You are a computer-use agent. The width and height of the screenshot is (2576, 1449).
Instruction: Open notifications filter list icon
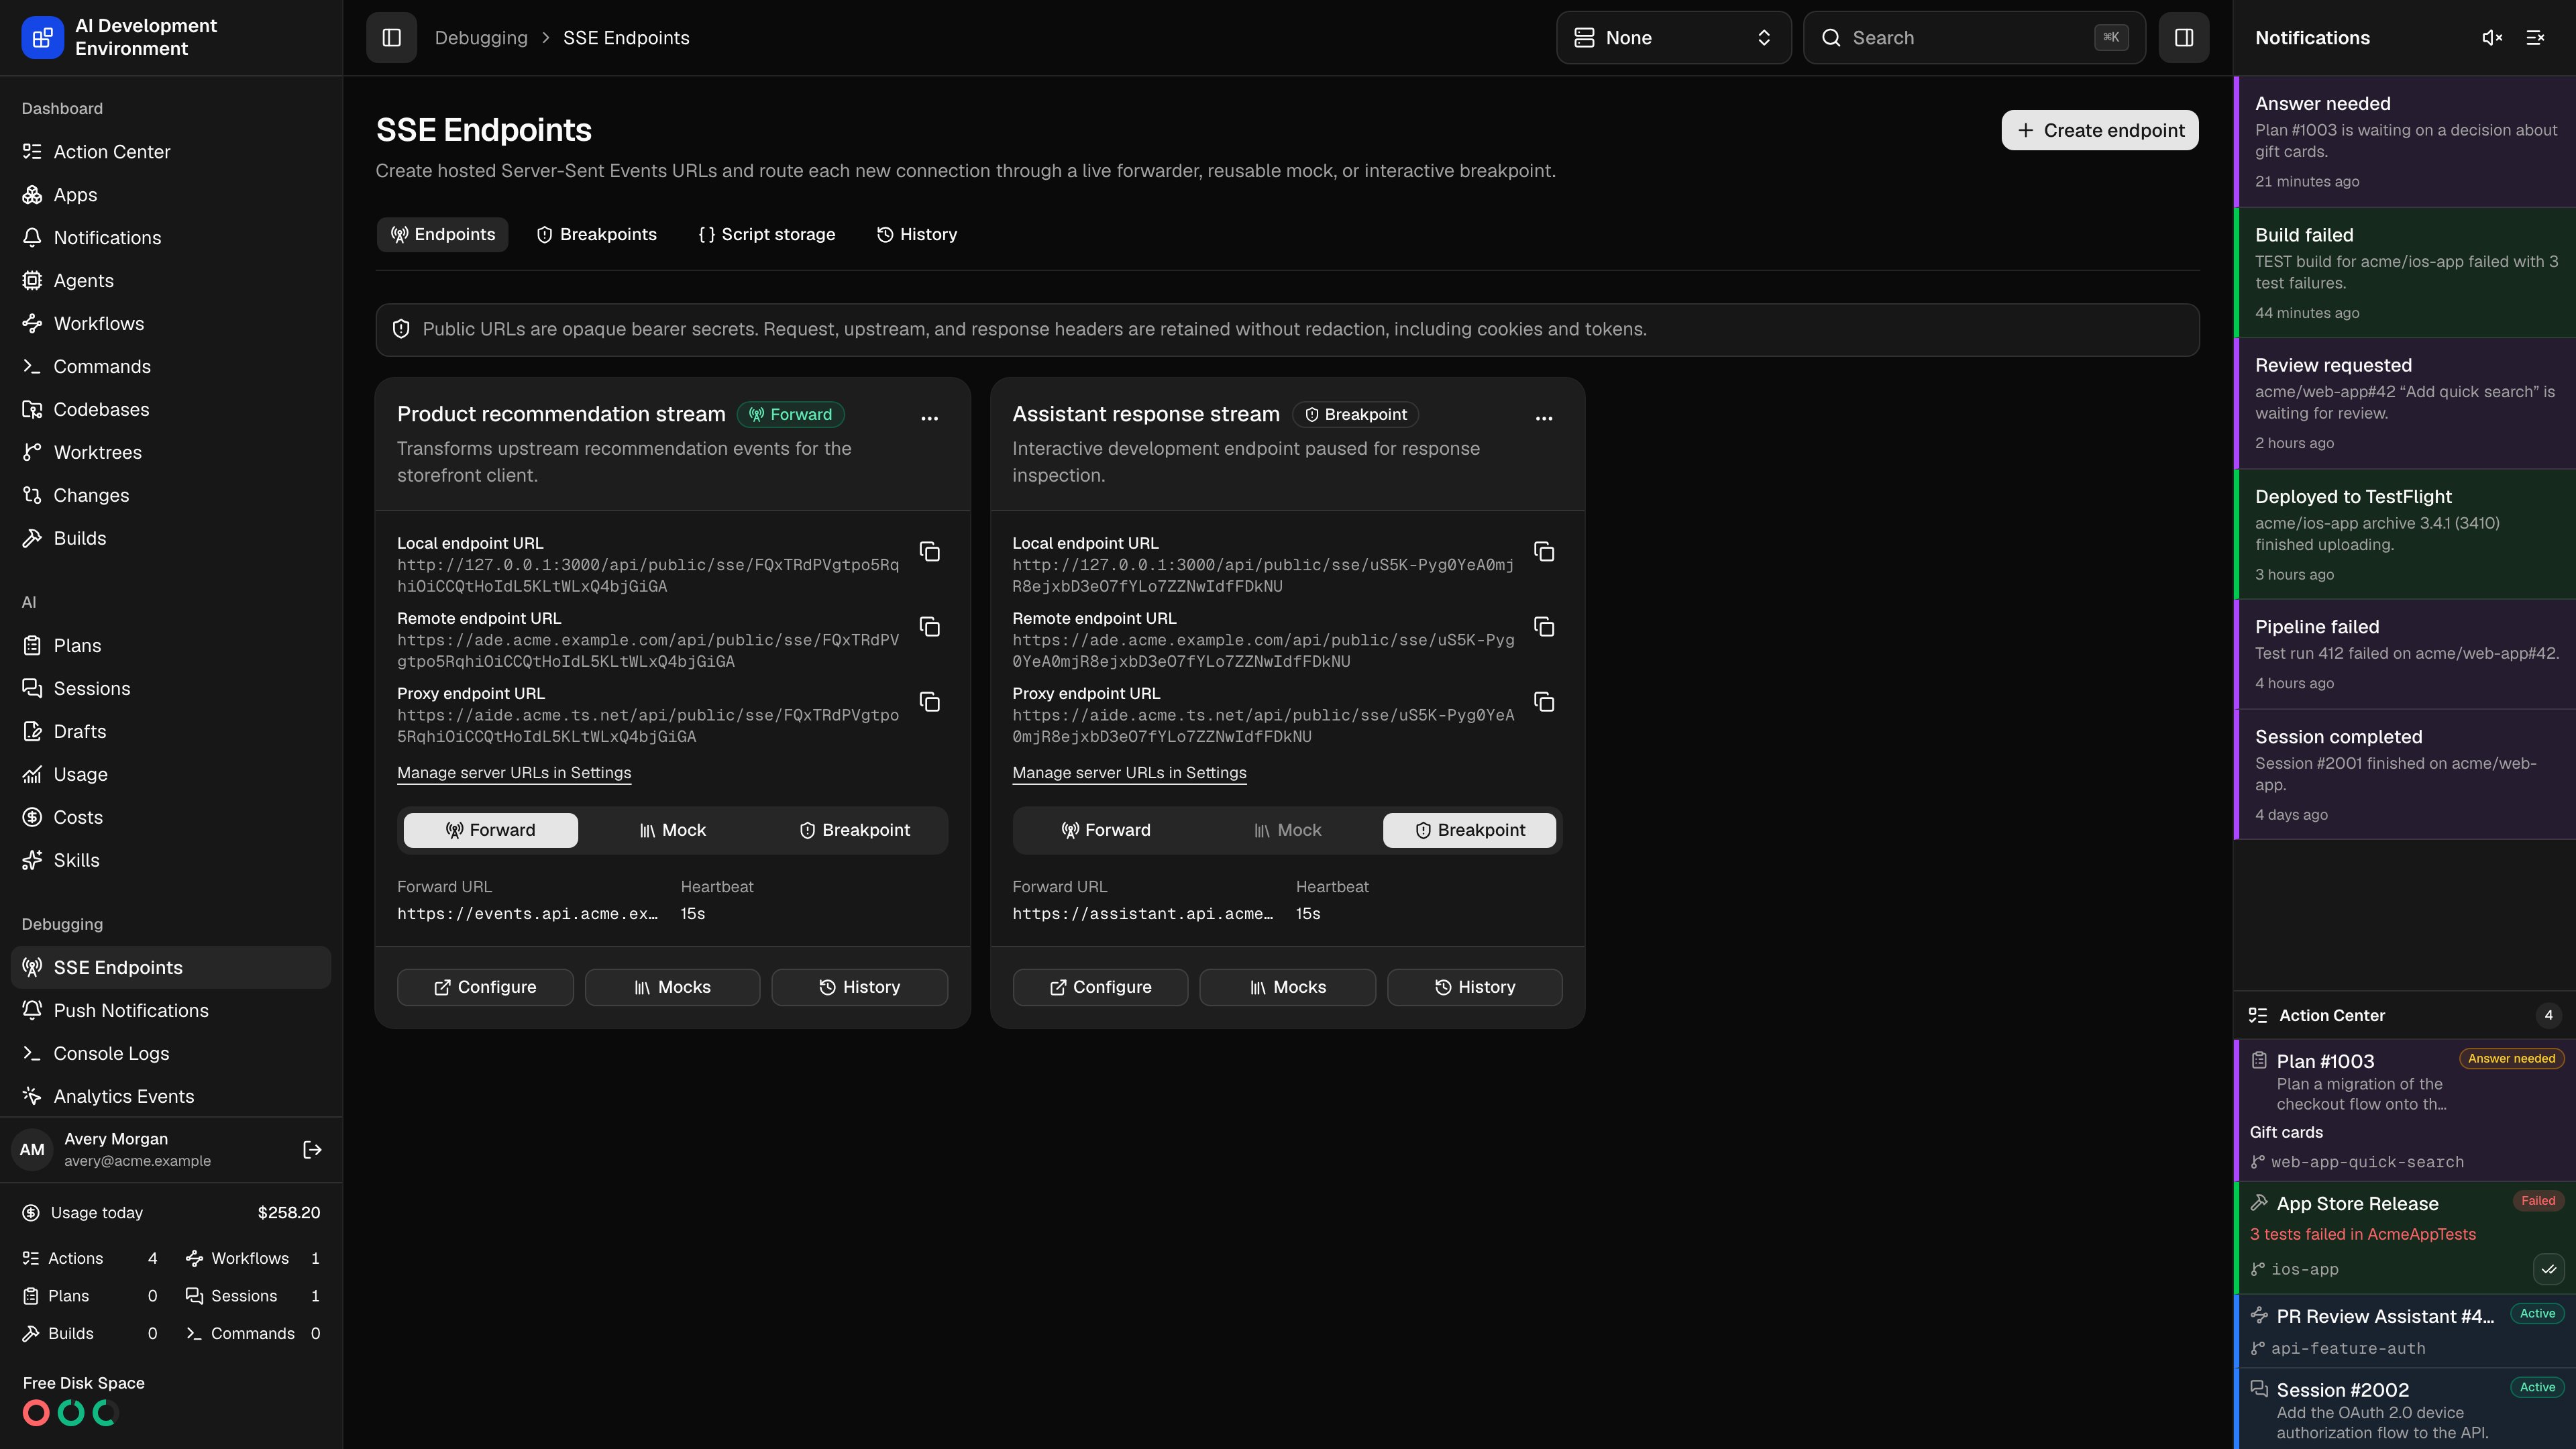[x=2535, y=38]
